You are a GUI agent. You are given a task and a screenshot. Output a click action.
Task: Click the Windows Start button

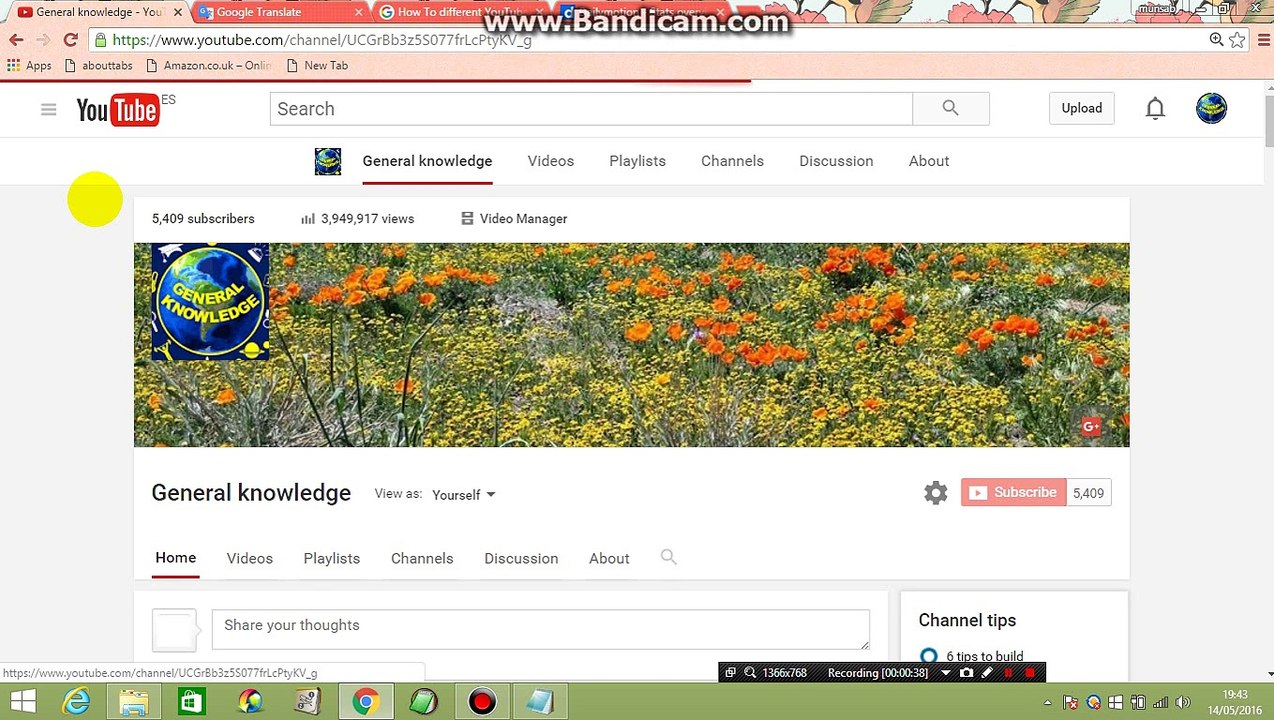(x=22, y=702)
